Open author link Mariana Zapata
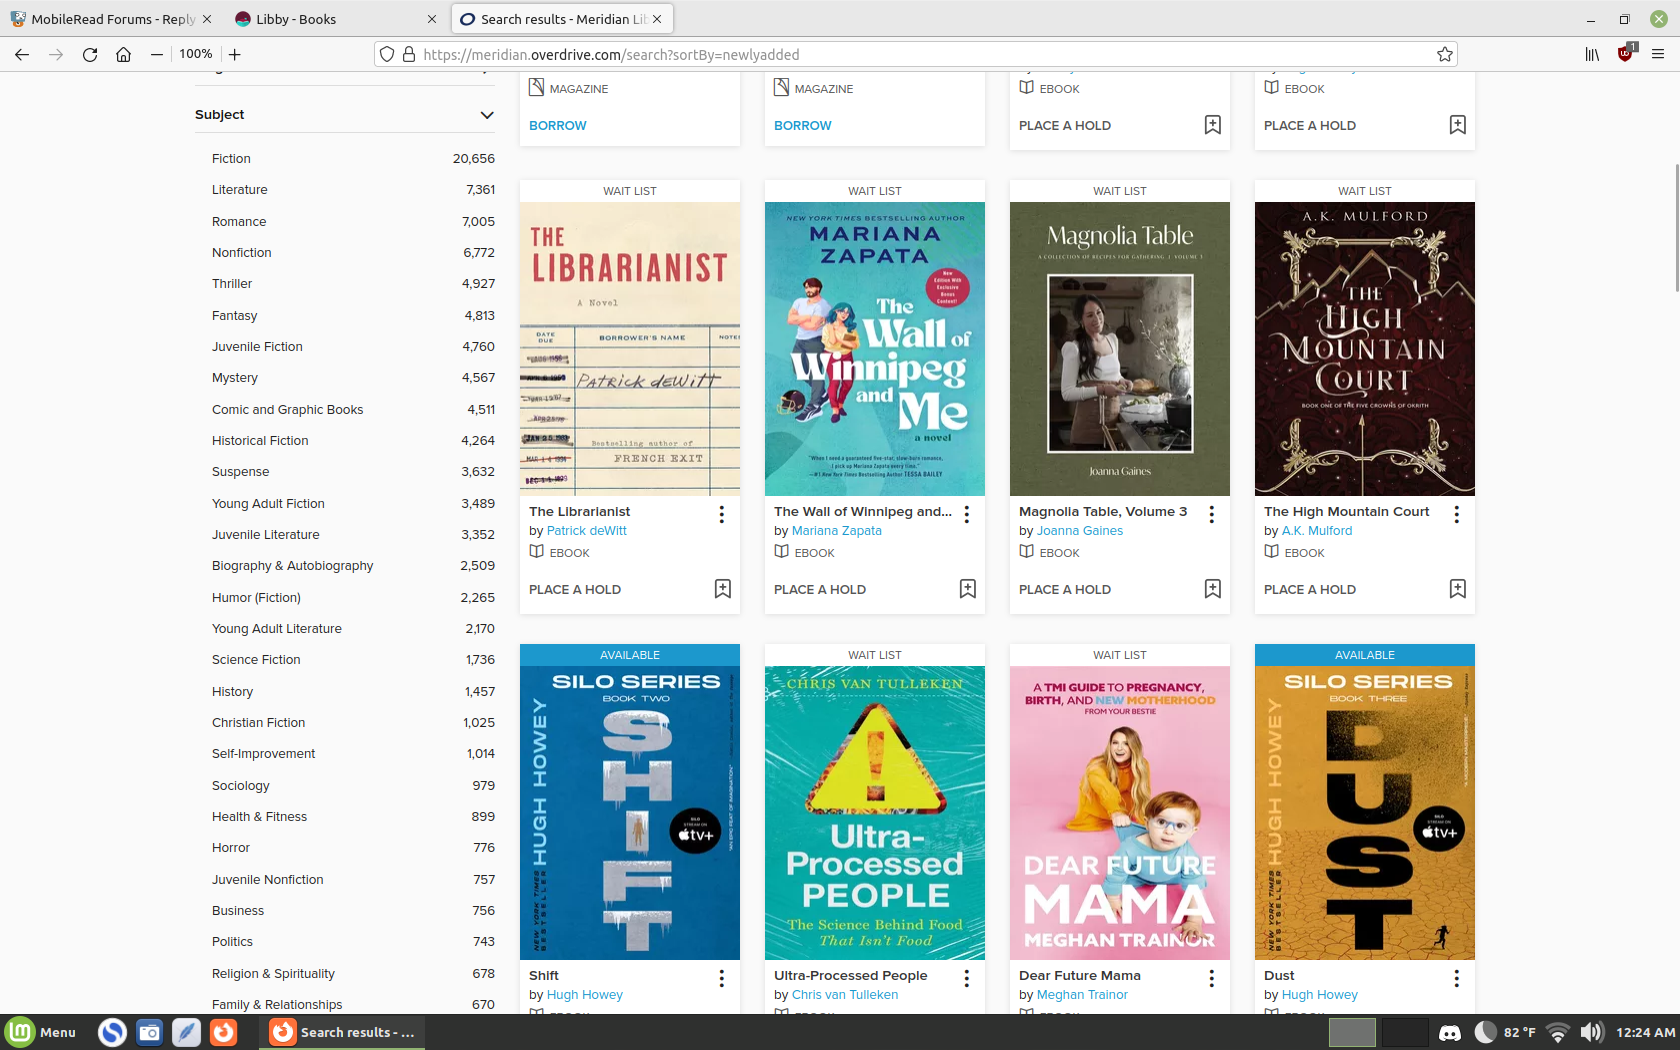 tap(837, 531)
